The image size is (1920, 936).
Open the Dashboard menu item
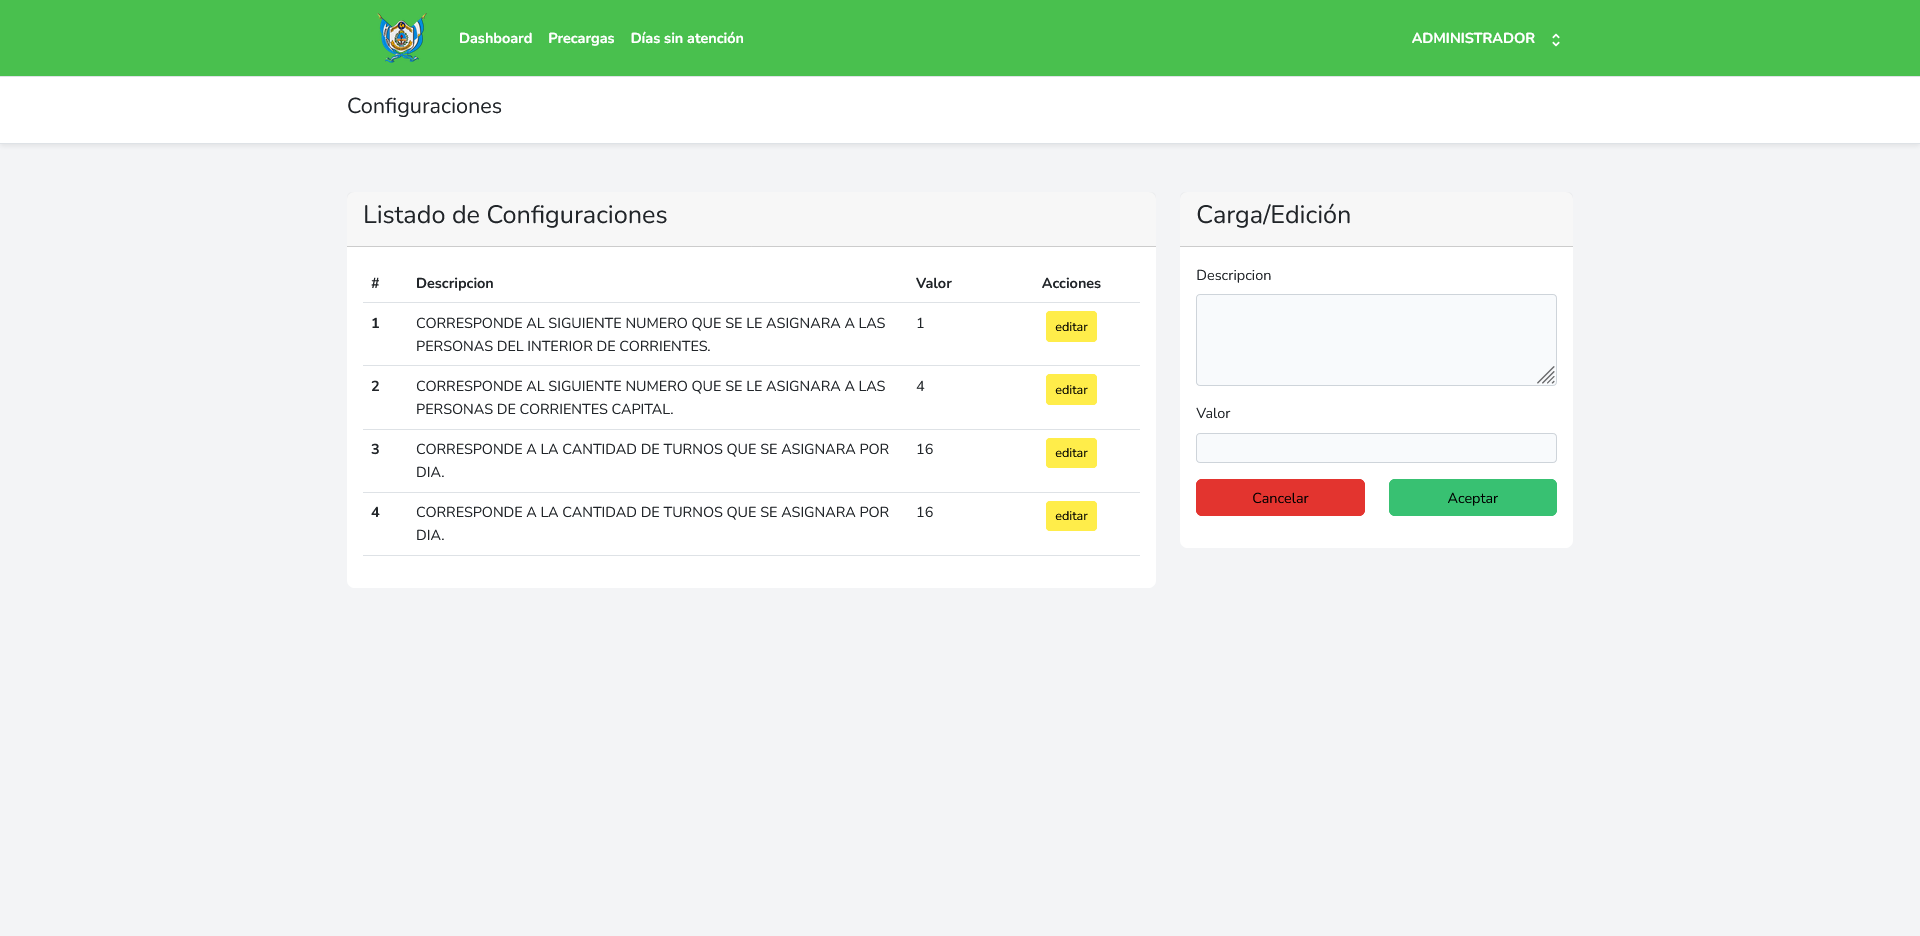[x=495, y=38]
